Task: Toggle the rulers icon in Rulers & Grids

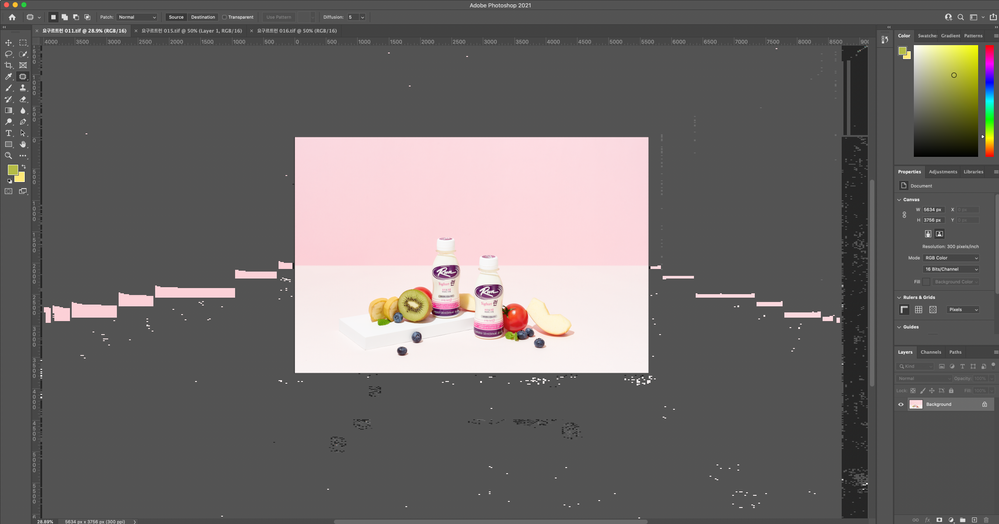Action: [903, 310]
